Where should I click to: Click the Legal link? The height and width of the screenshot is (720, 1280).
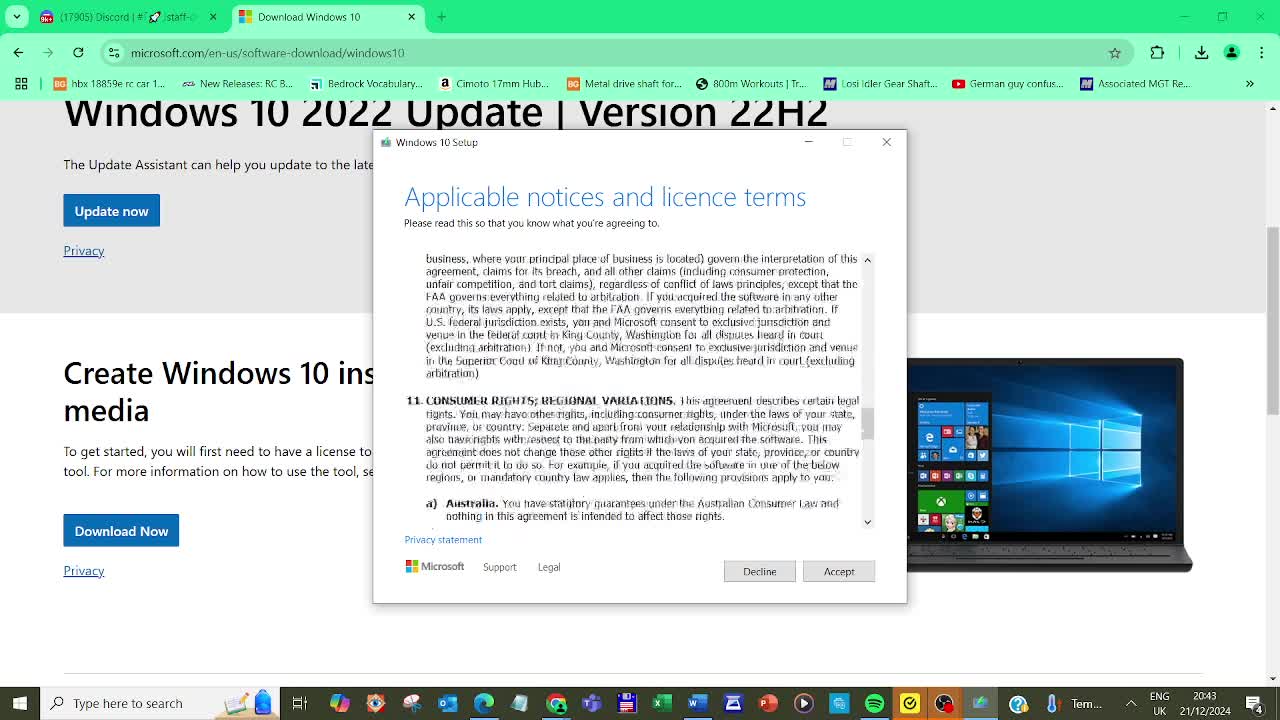[549, 567]
